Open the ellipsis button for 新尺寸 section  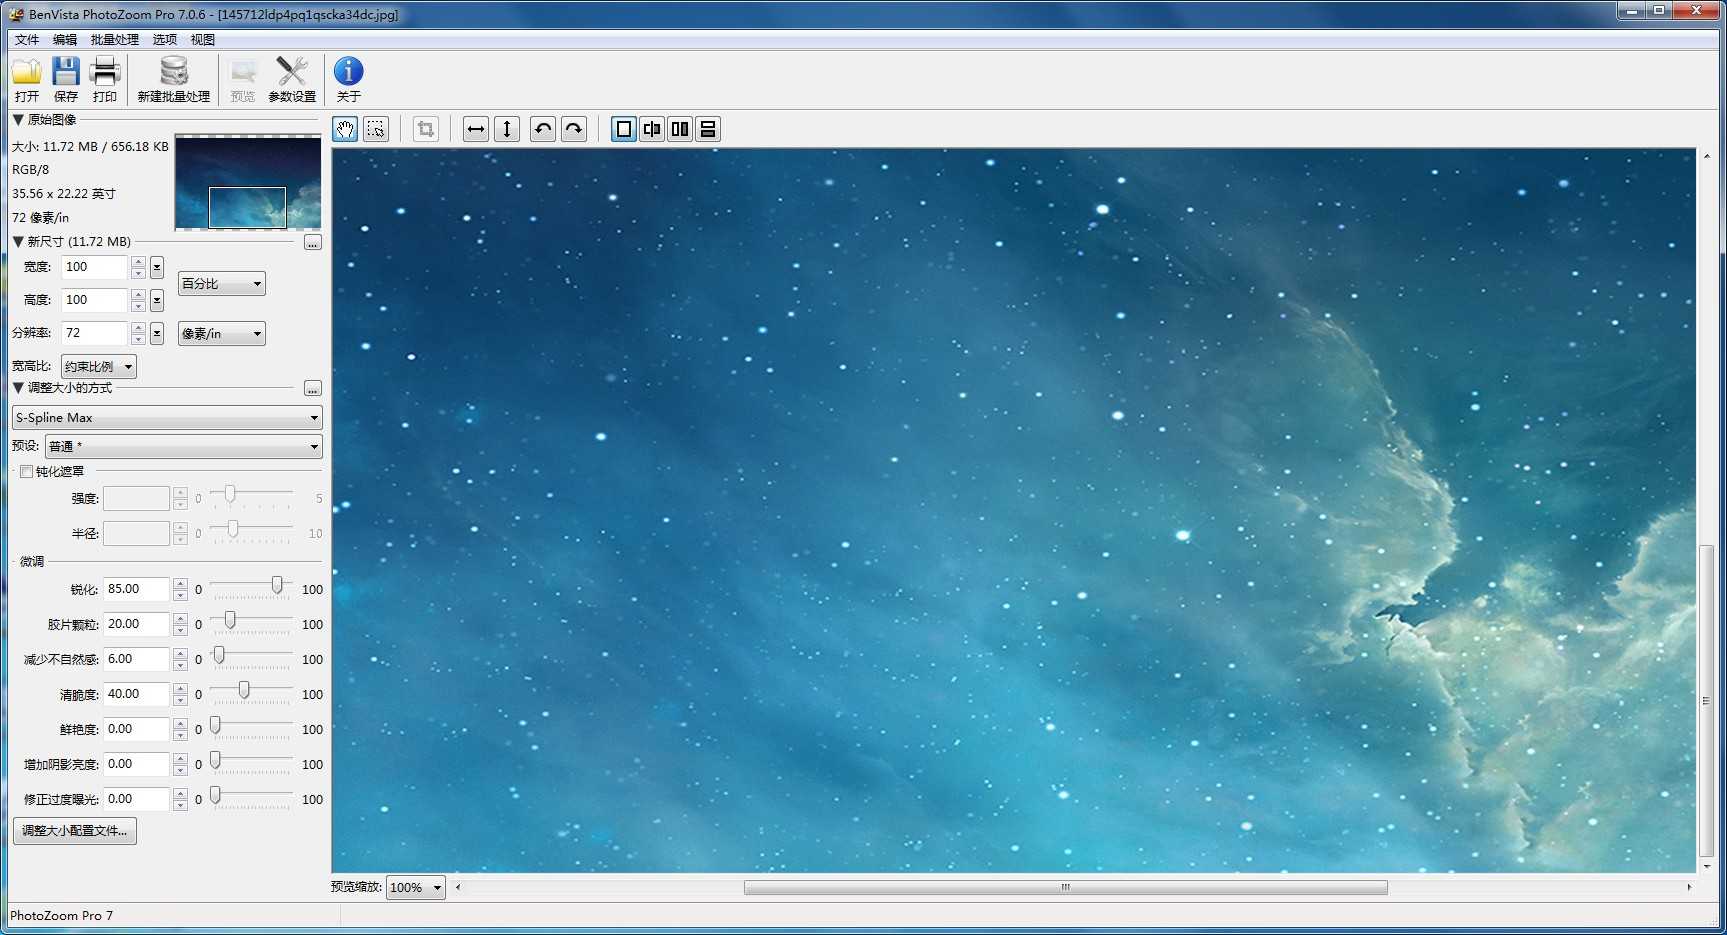point(313,243)
